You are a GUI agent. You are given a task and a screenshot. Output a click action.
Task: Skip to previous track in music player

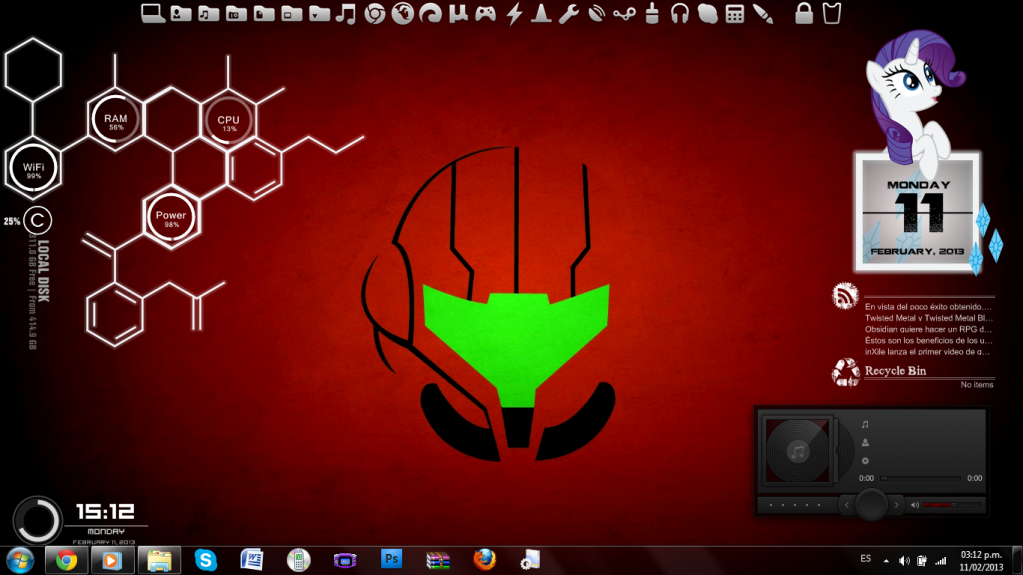847,505
